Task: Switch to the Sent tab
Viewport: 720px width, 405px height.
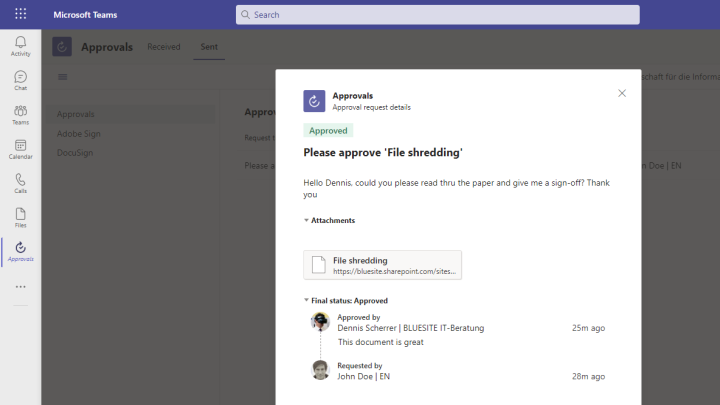Action: click(209, 47)
